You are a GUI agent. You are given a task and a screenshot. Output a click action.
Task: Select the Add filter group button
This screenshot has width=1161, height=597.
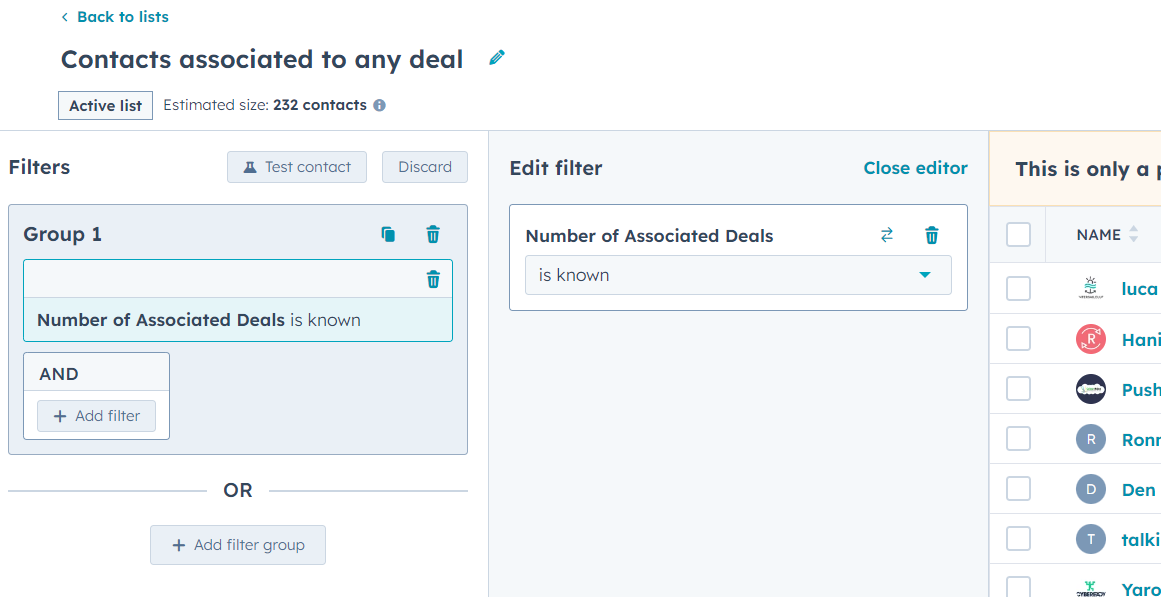tap(237, 544)
